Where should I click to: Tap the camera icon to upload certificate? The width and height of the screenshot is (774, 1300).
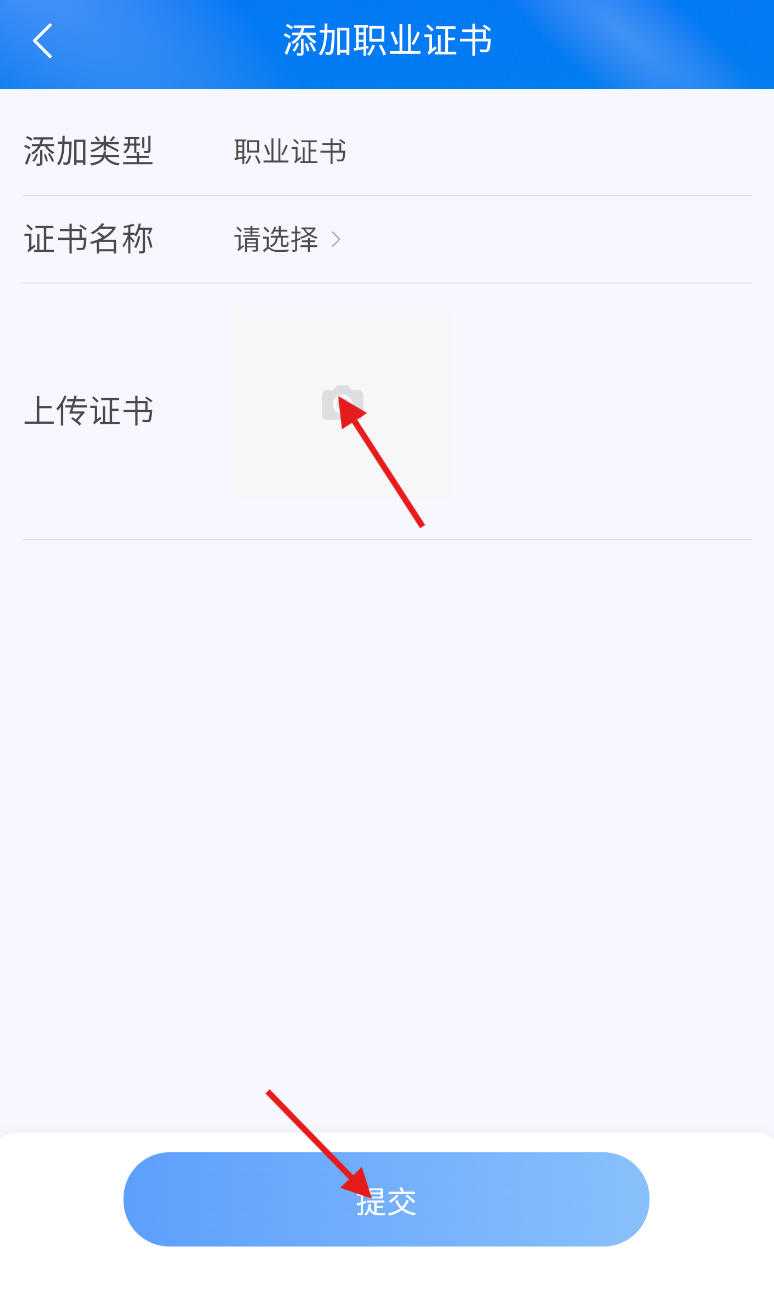point(342,403)
